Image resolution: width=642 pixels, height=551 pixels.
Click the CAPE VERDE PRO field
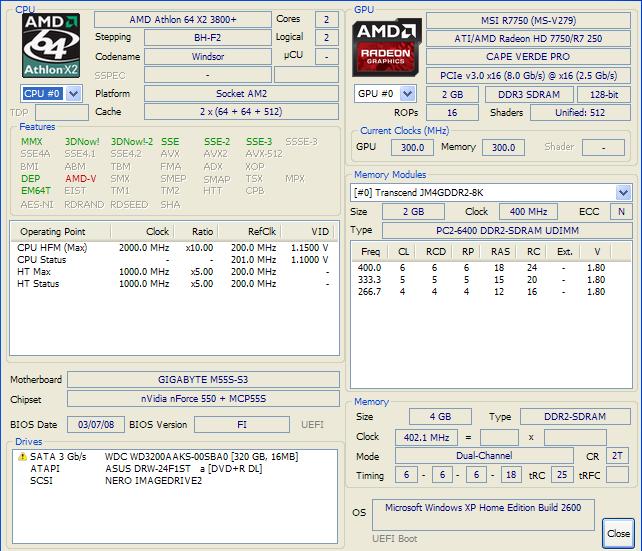(528, 56)
